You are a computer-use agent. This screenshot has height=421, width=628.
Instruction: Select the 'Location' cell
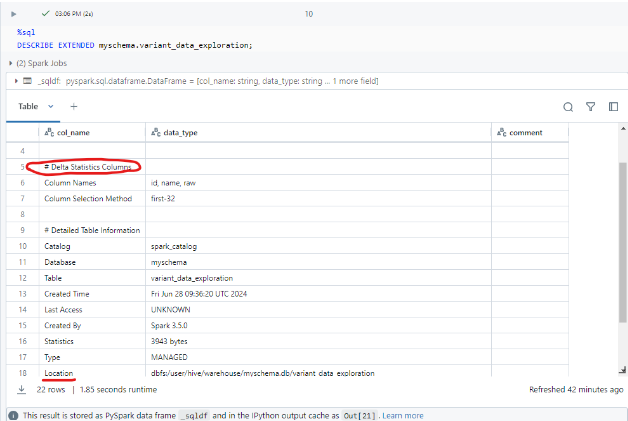[92, 371]
